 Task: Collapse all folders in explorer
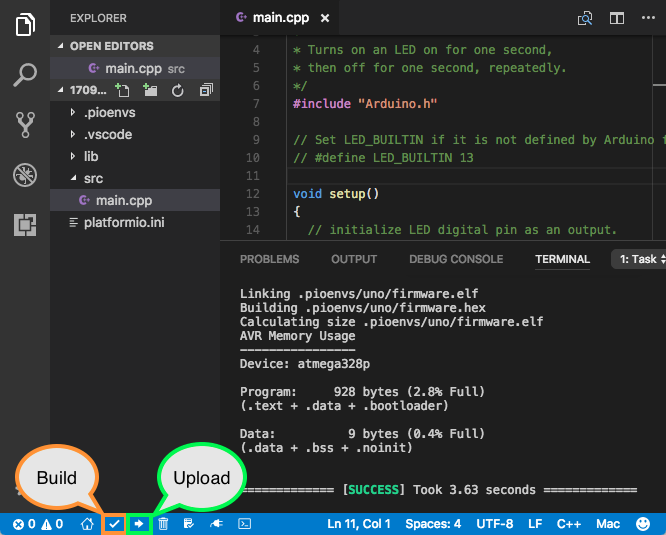point(206,90)
